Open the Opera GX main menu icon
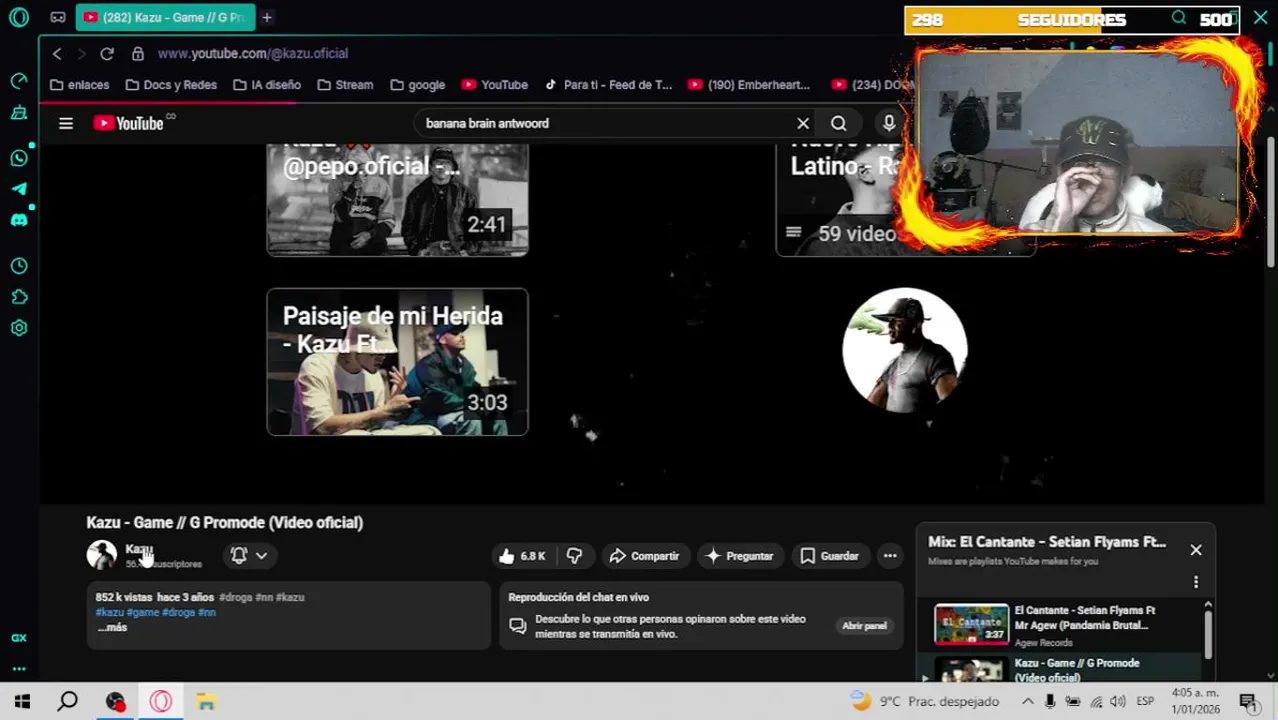 (19, 17)
